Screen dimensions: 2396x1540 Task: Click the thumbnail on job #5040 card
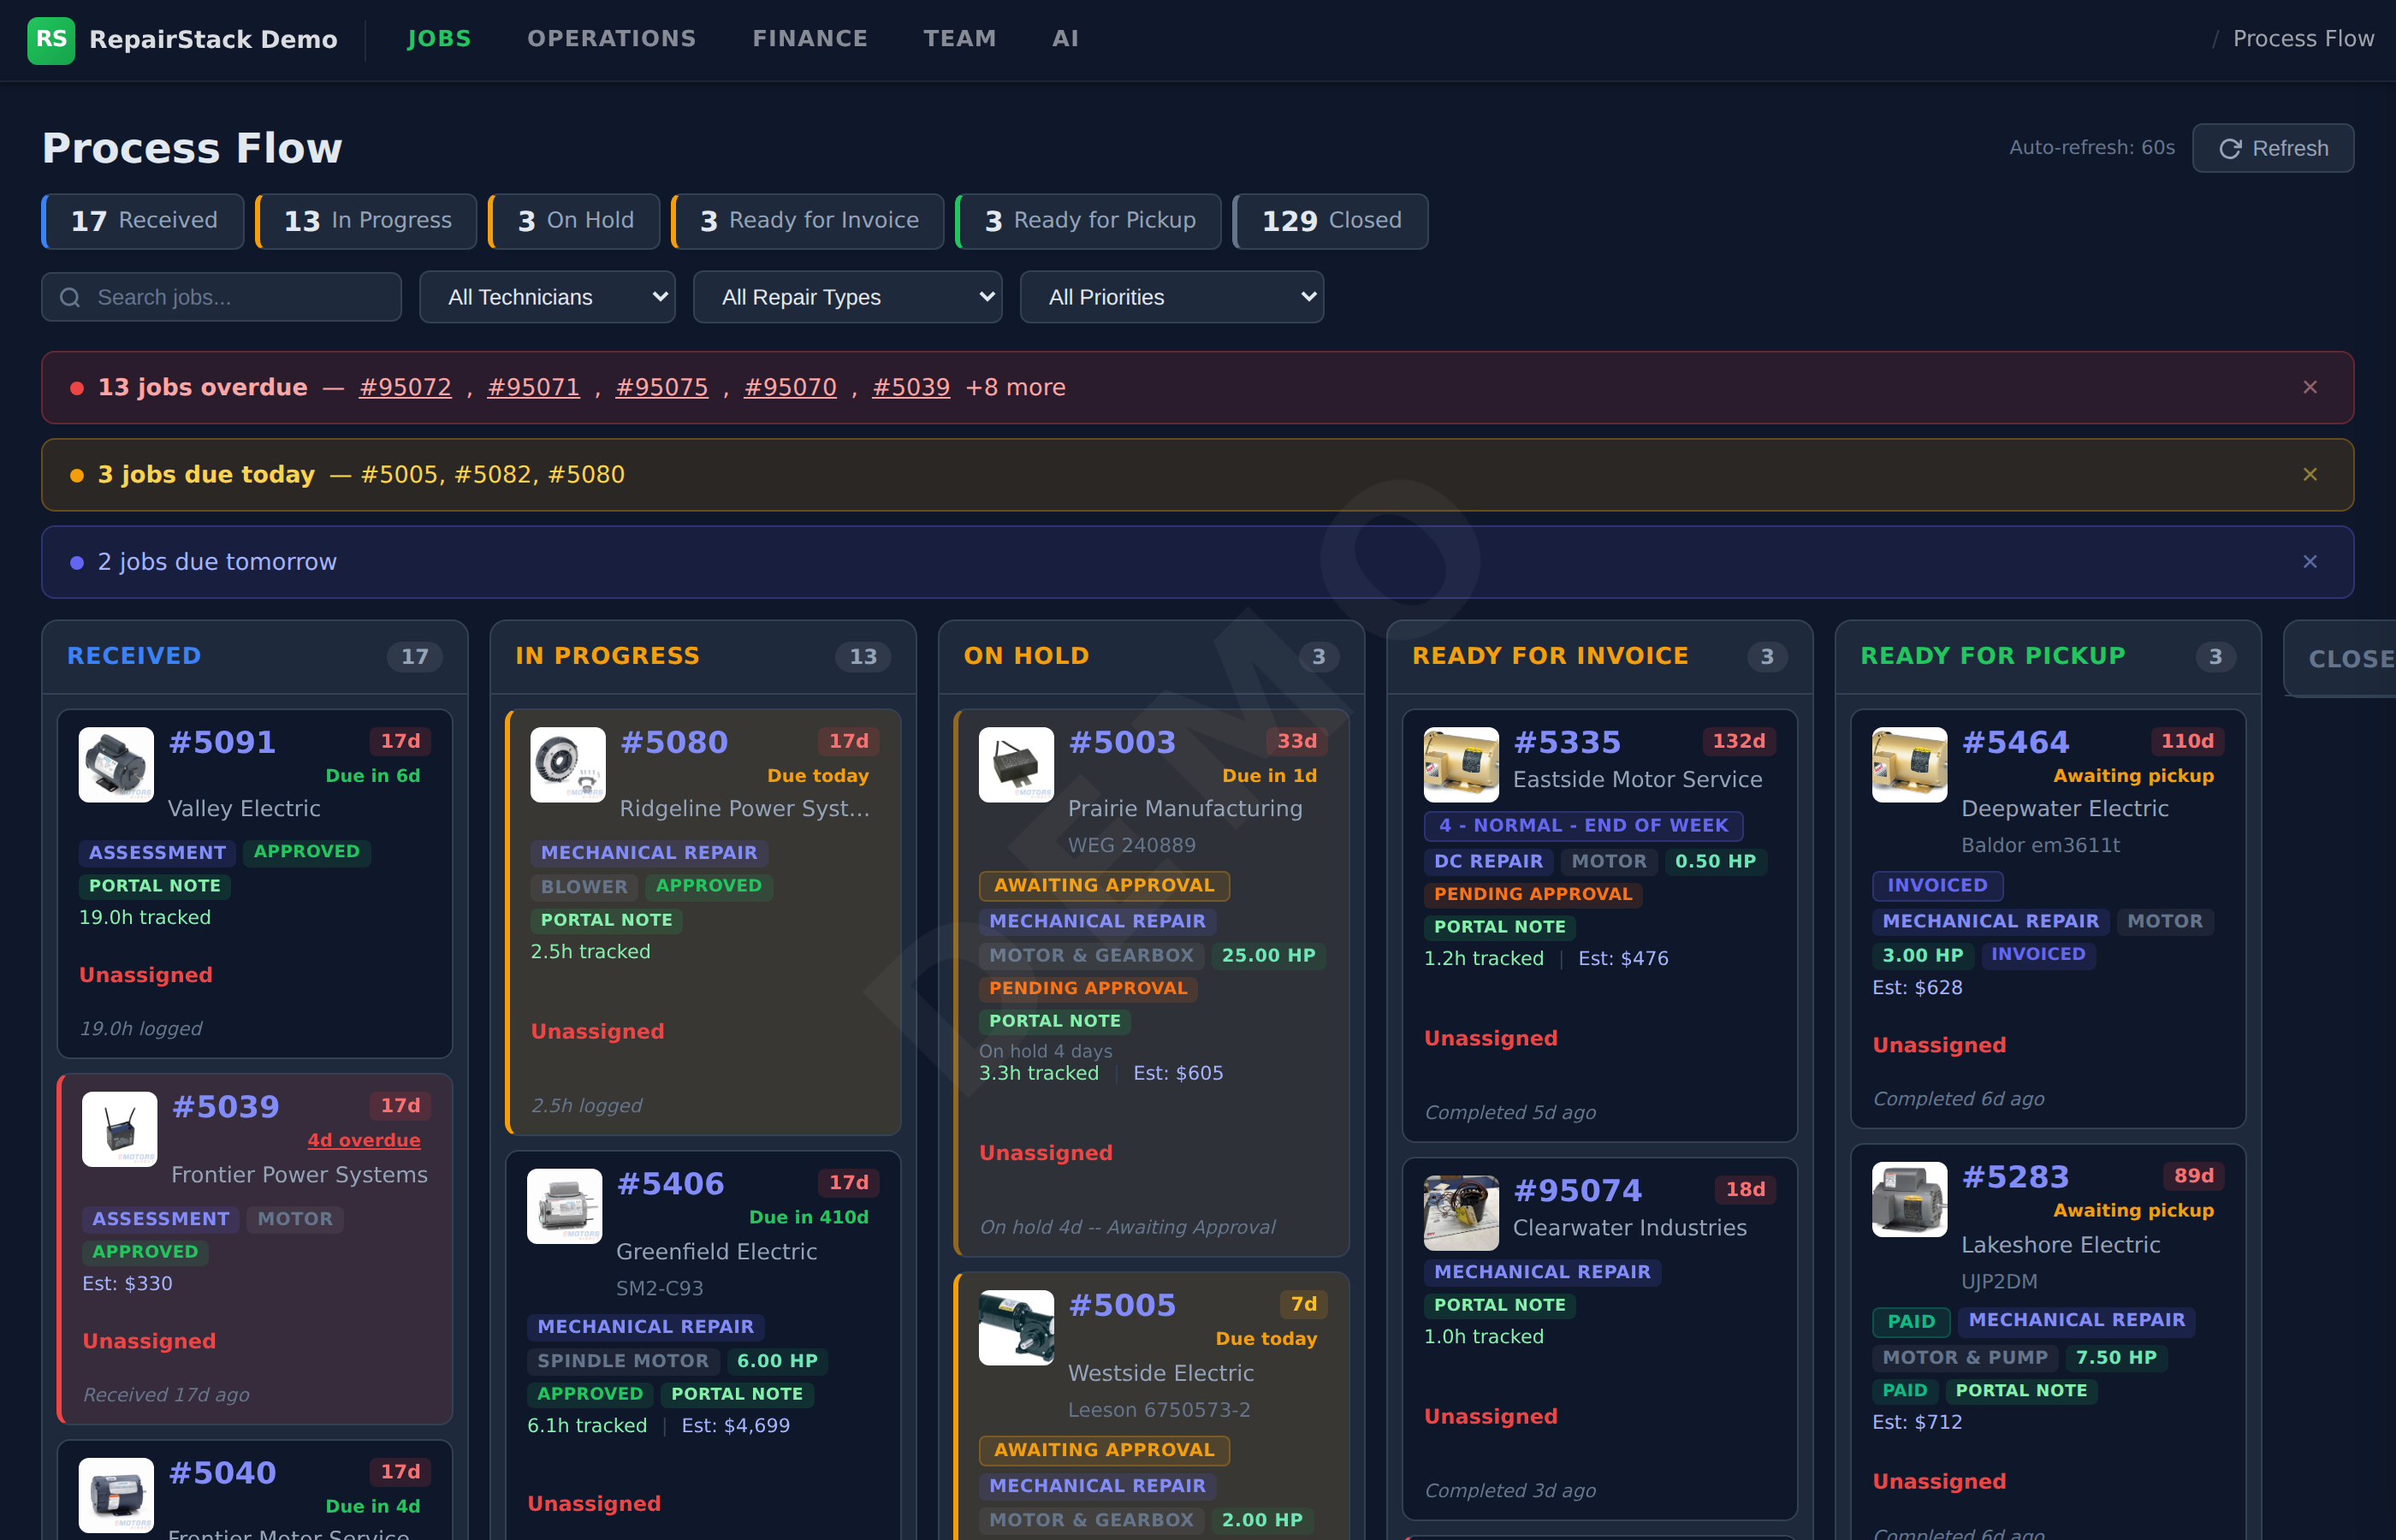pyautogui.click(x=116, y=1495)
